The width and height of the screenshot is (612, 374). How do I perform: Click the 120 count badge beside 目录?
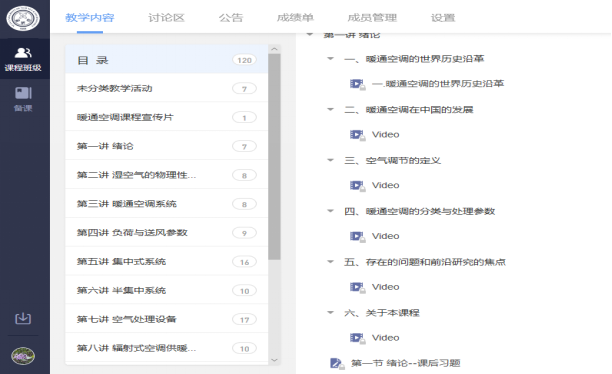click(244, 60)
